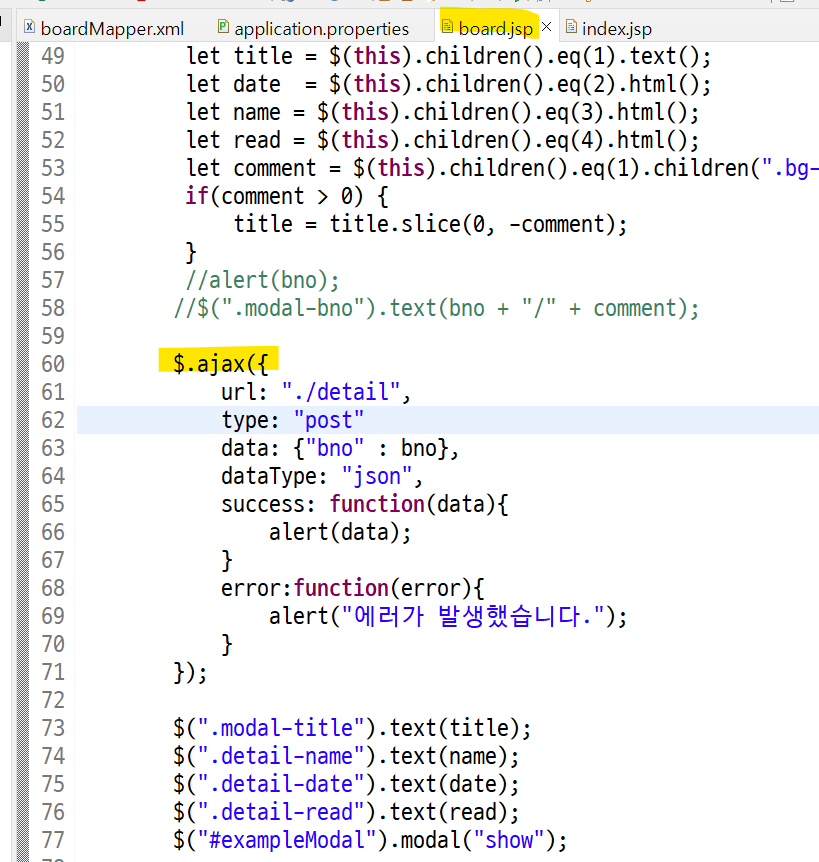Click the Korean error alert string
The width and height of the screenshot is (819, 862).
(x=473, y=616)
